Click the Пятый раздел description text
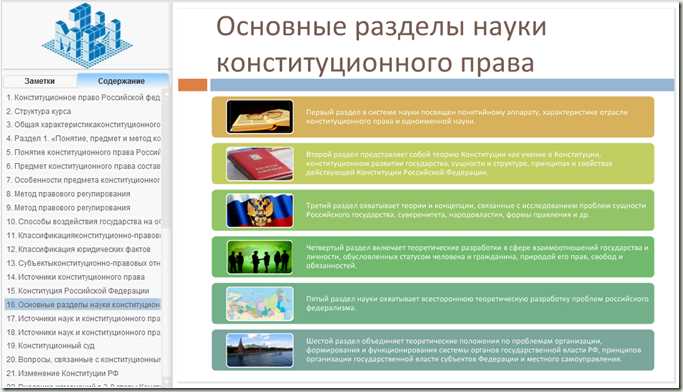 [x=477, y=303]
